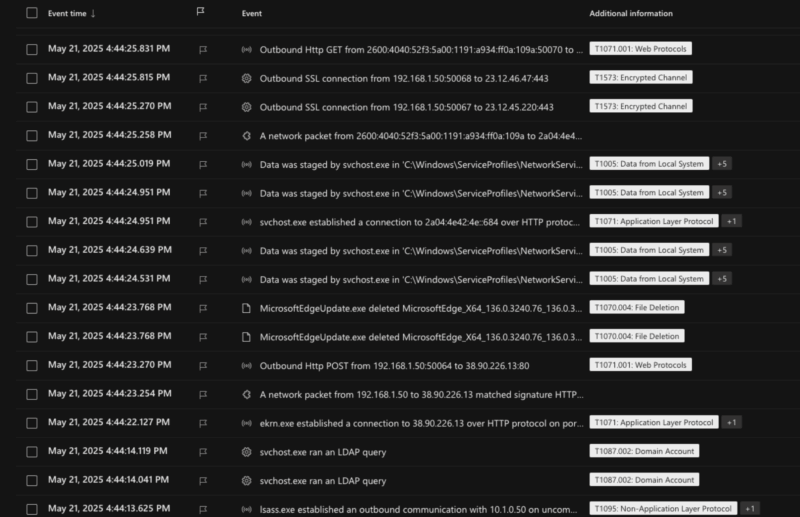The height and width of the screenshot is (517, 800).
Task: Click the Additional information column header
Action: point(630,13)
